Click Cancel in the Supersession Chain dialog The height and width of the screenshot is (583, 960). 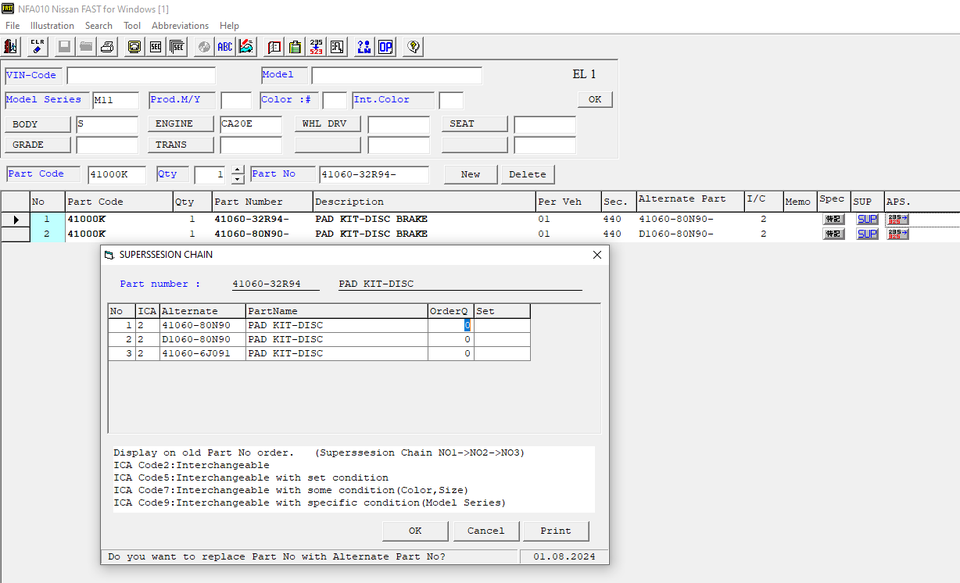pos(485,530)
